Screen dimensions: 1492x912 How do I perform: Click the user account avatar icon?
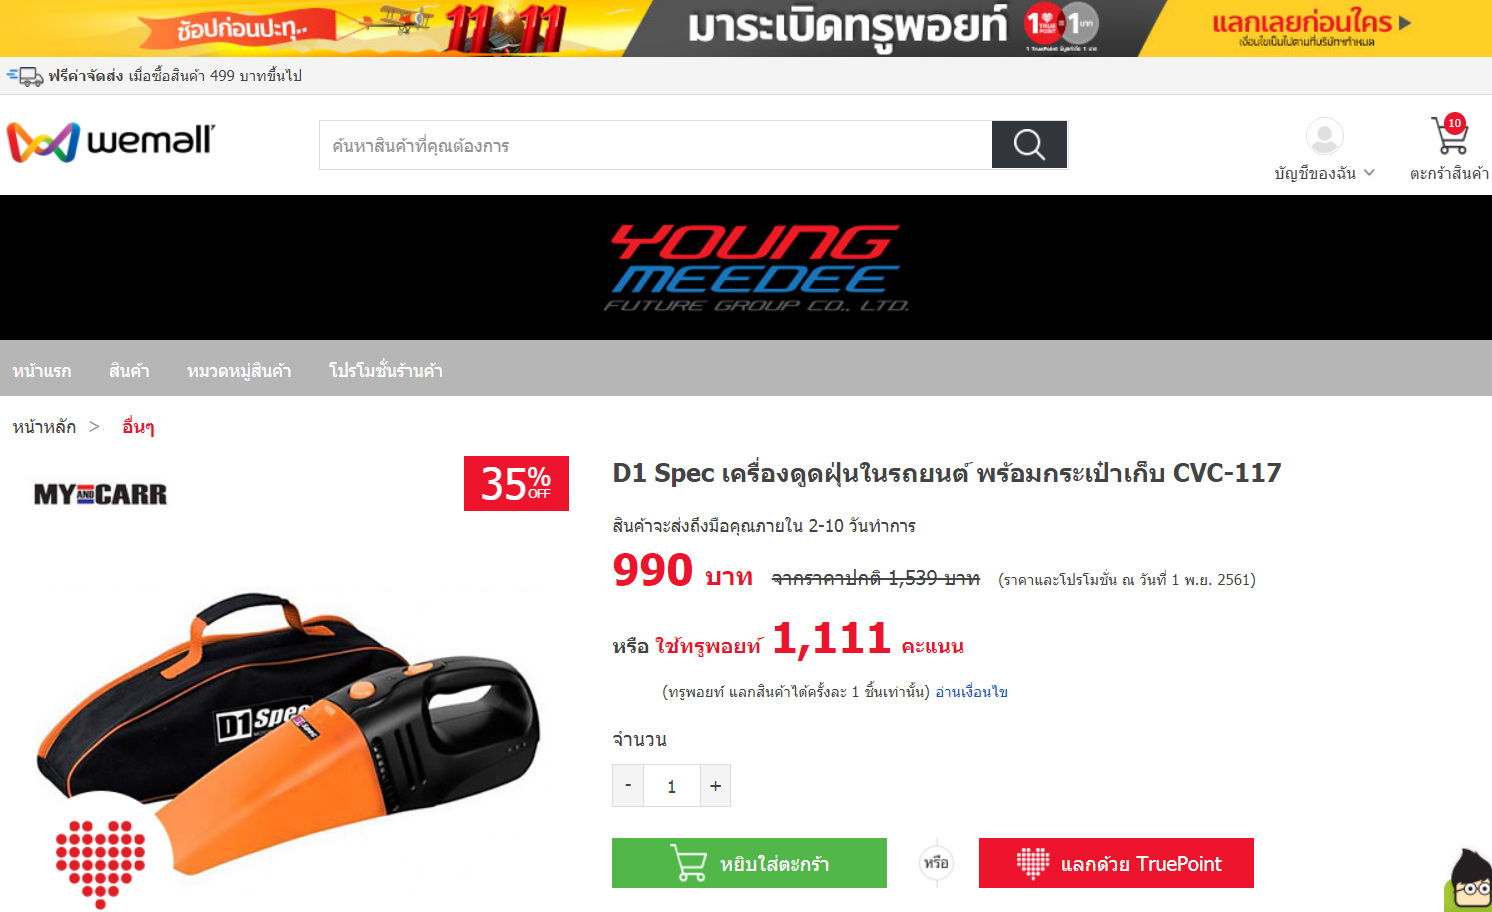pyautogui.click(x=1324, y=136)
